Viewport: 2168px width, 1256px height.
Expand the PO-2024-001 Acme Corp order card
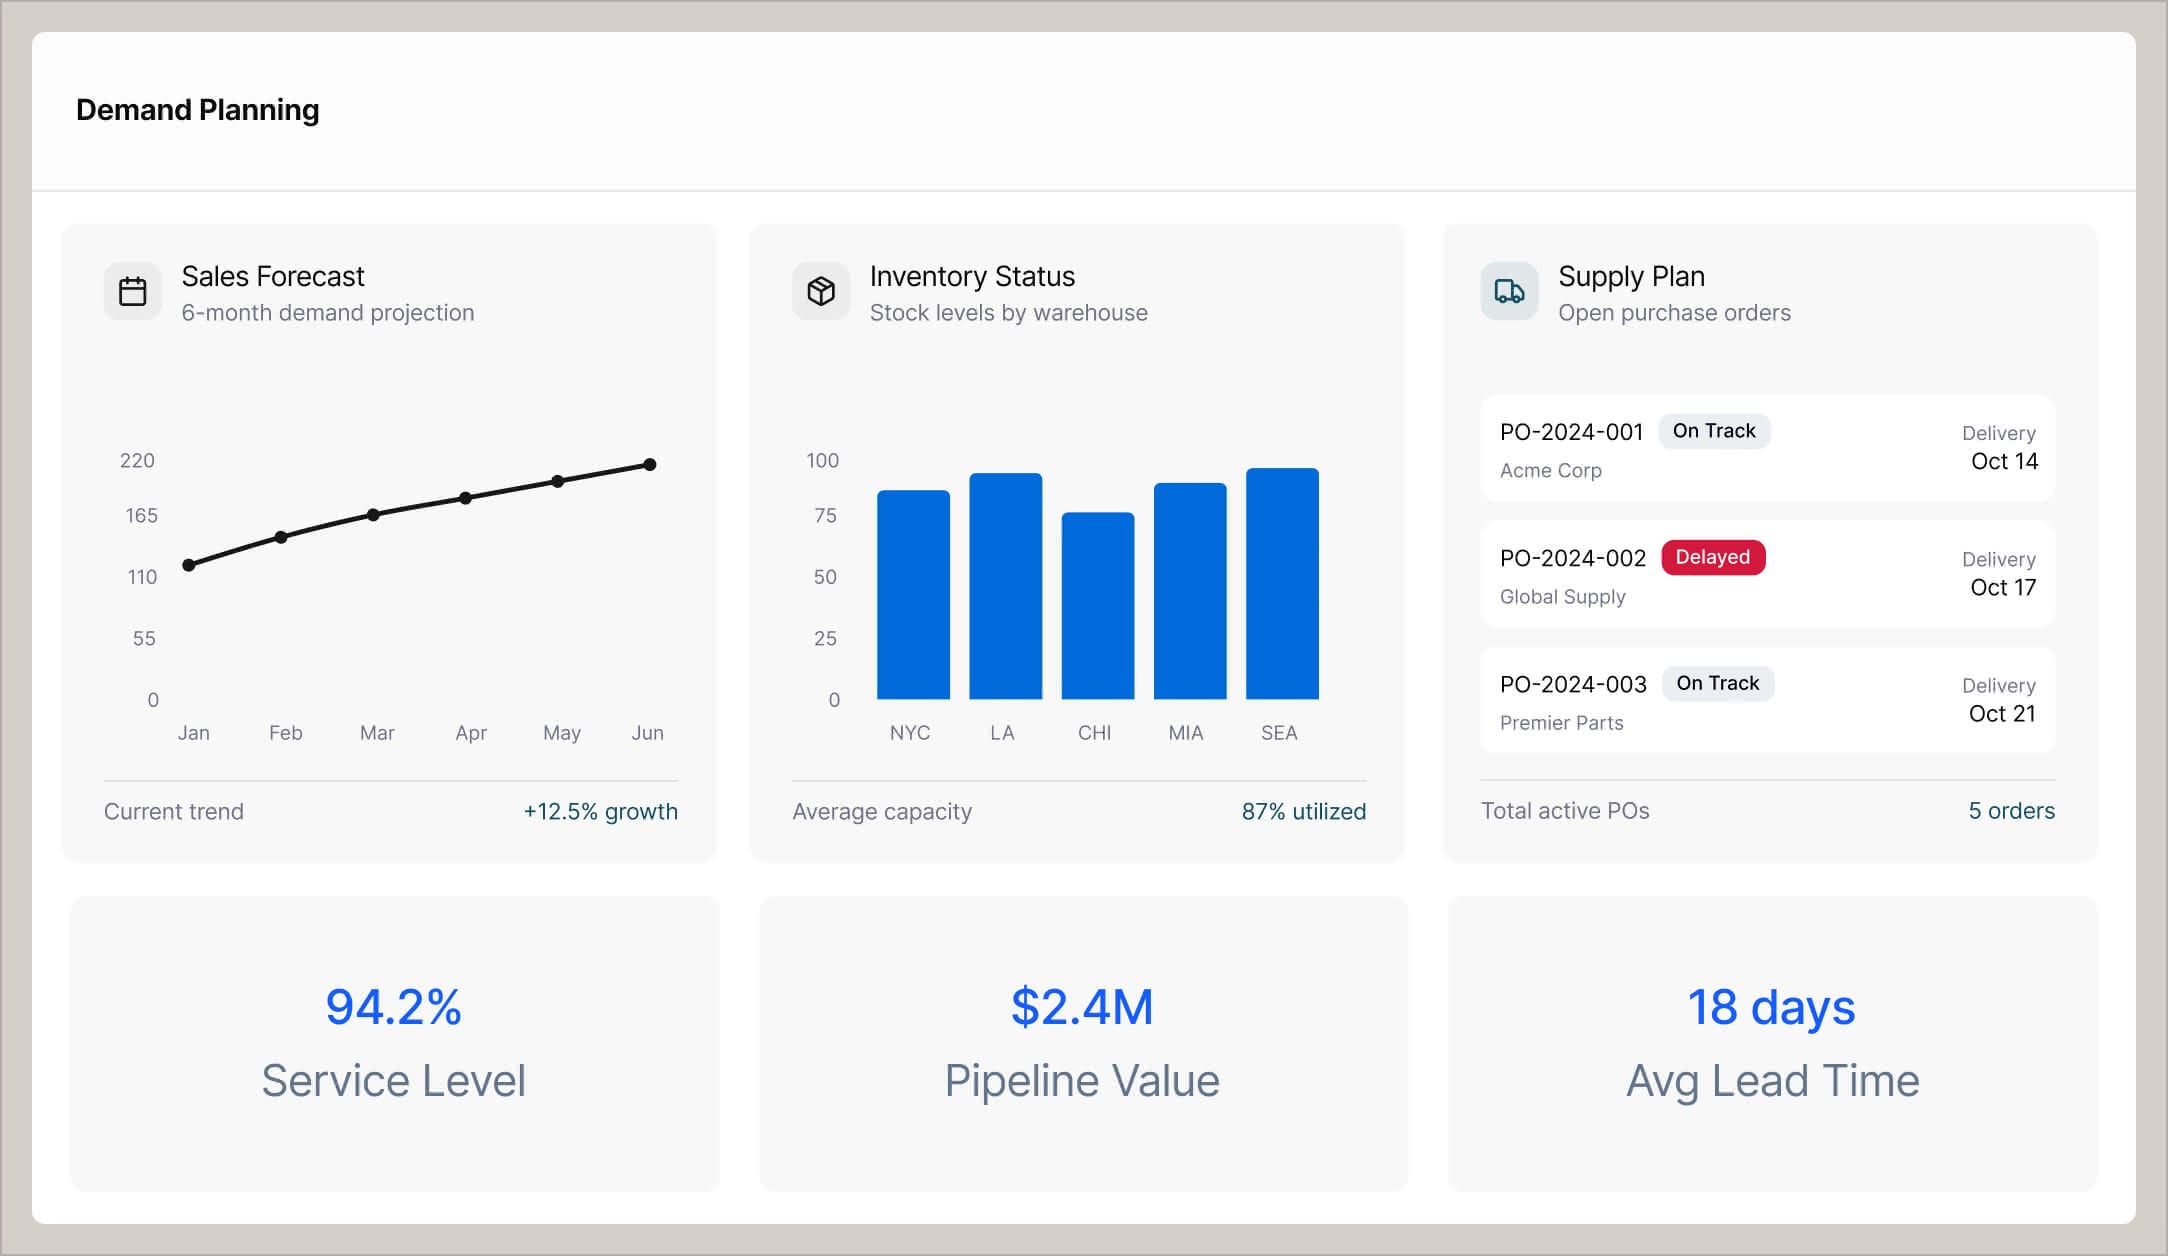tap(1767, 449)
